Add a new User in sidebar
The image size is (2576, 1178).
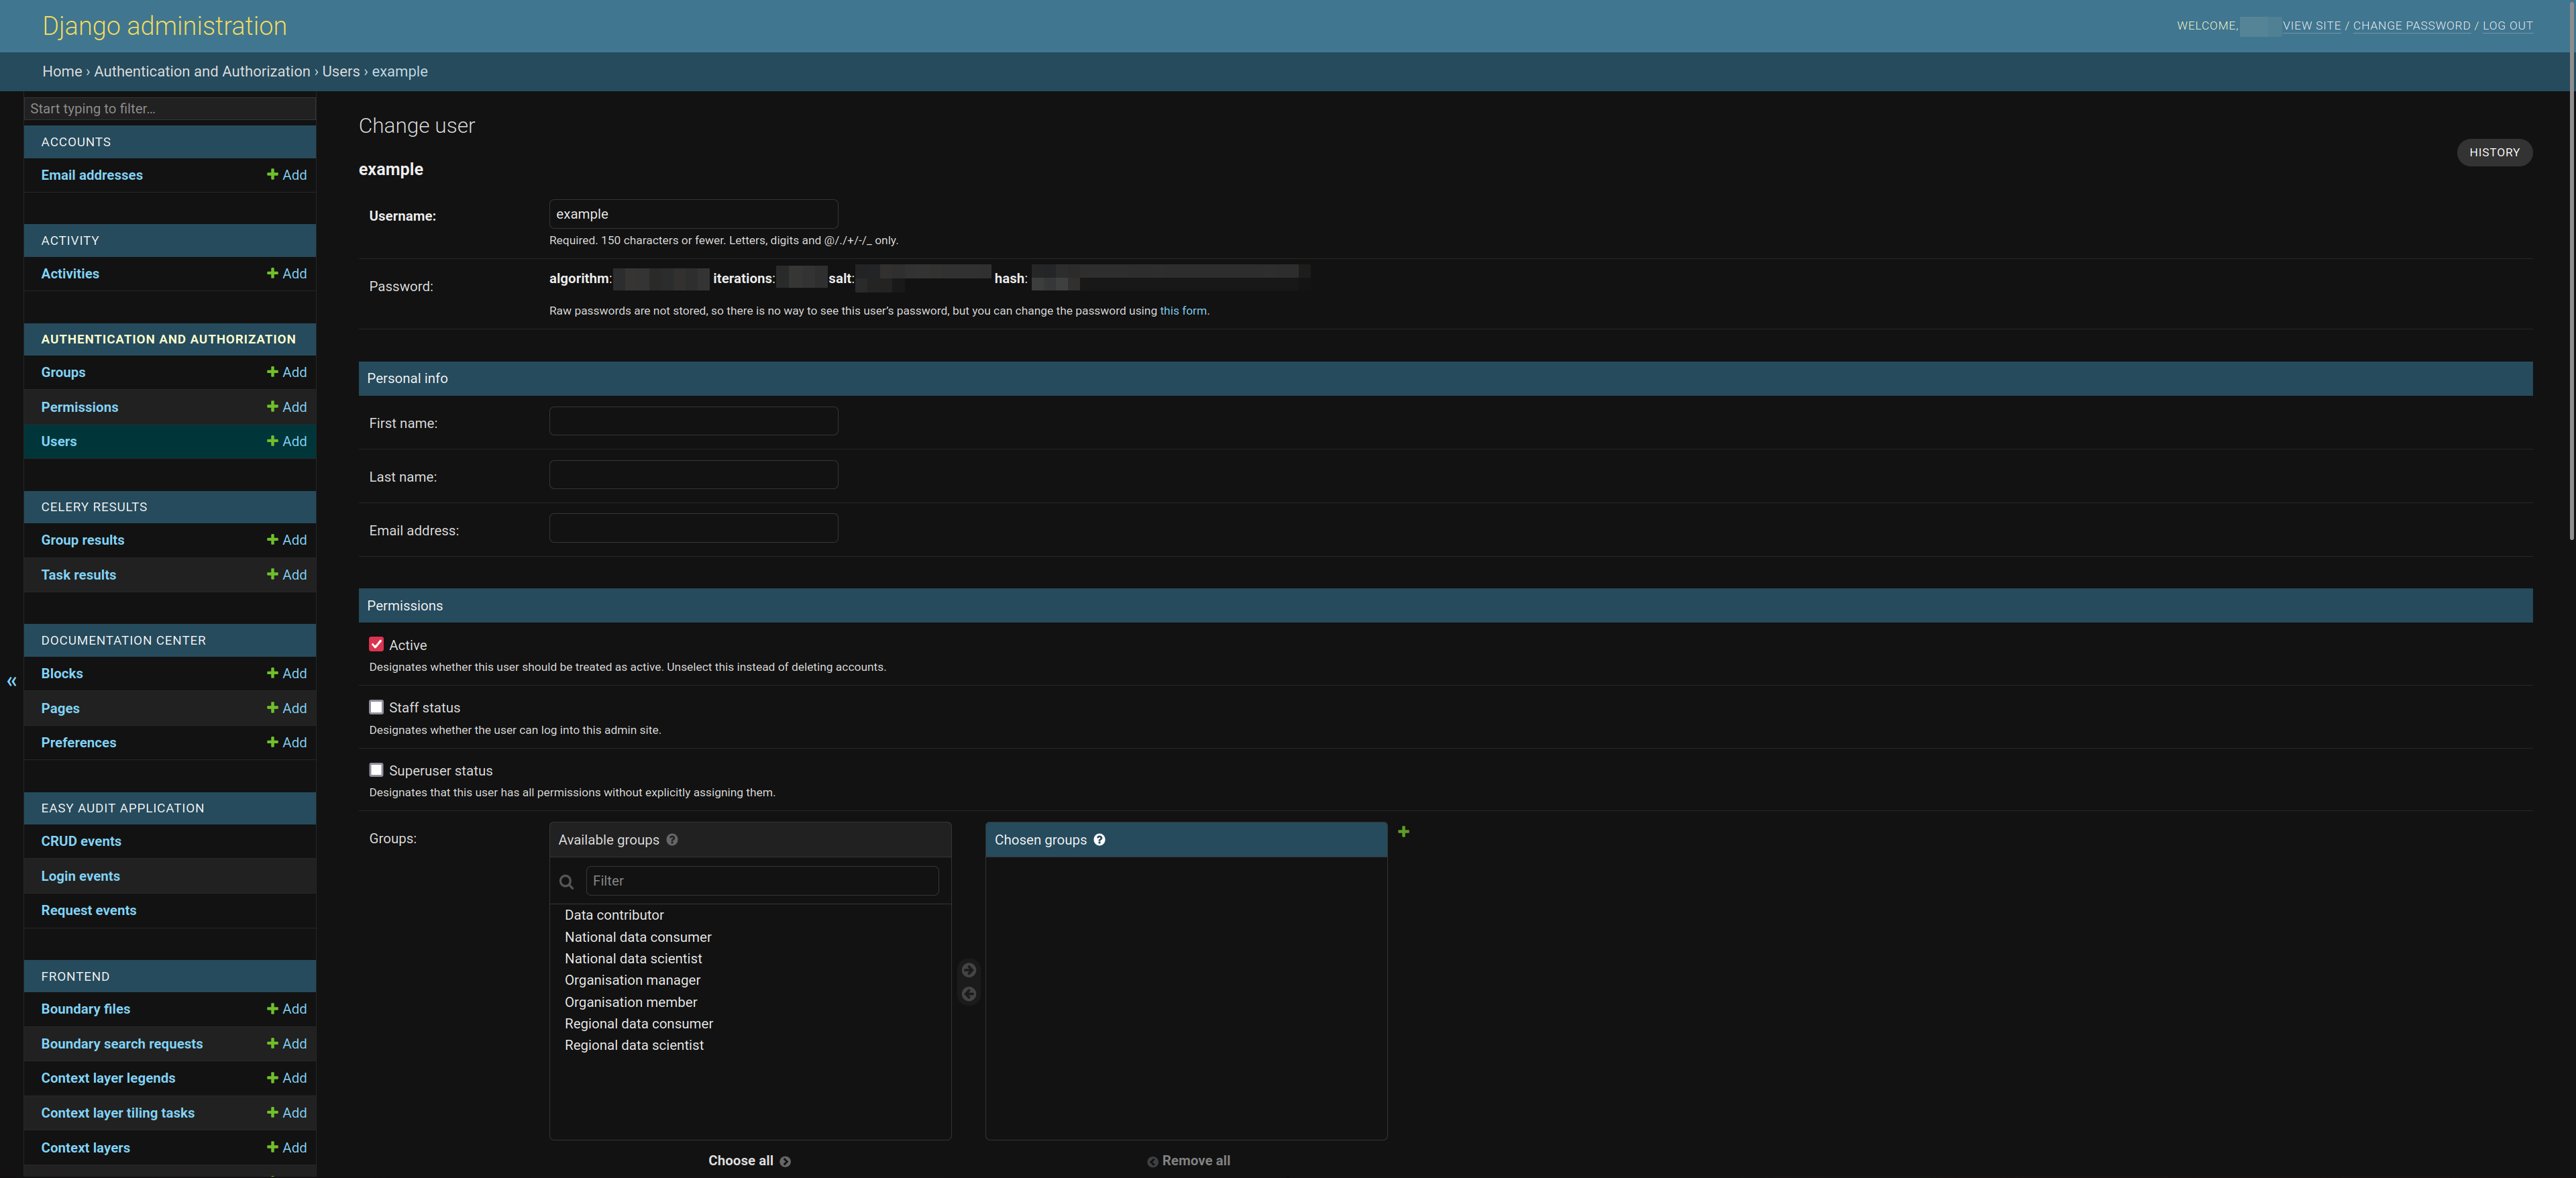pyautogui.click(x=287, y=441)
